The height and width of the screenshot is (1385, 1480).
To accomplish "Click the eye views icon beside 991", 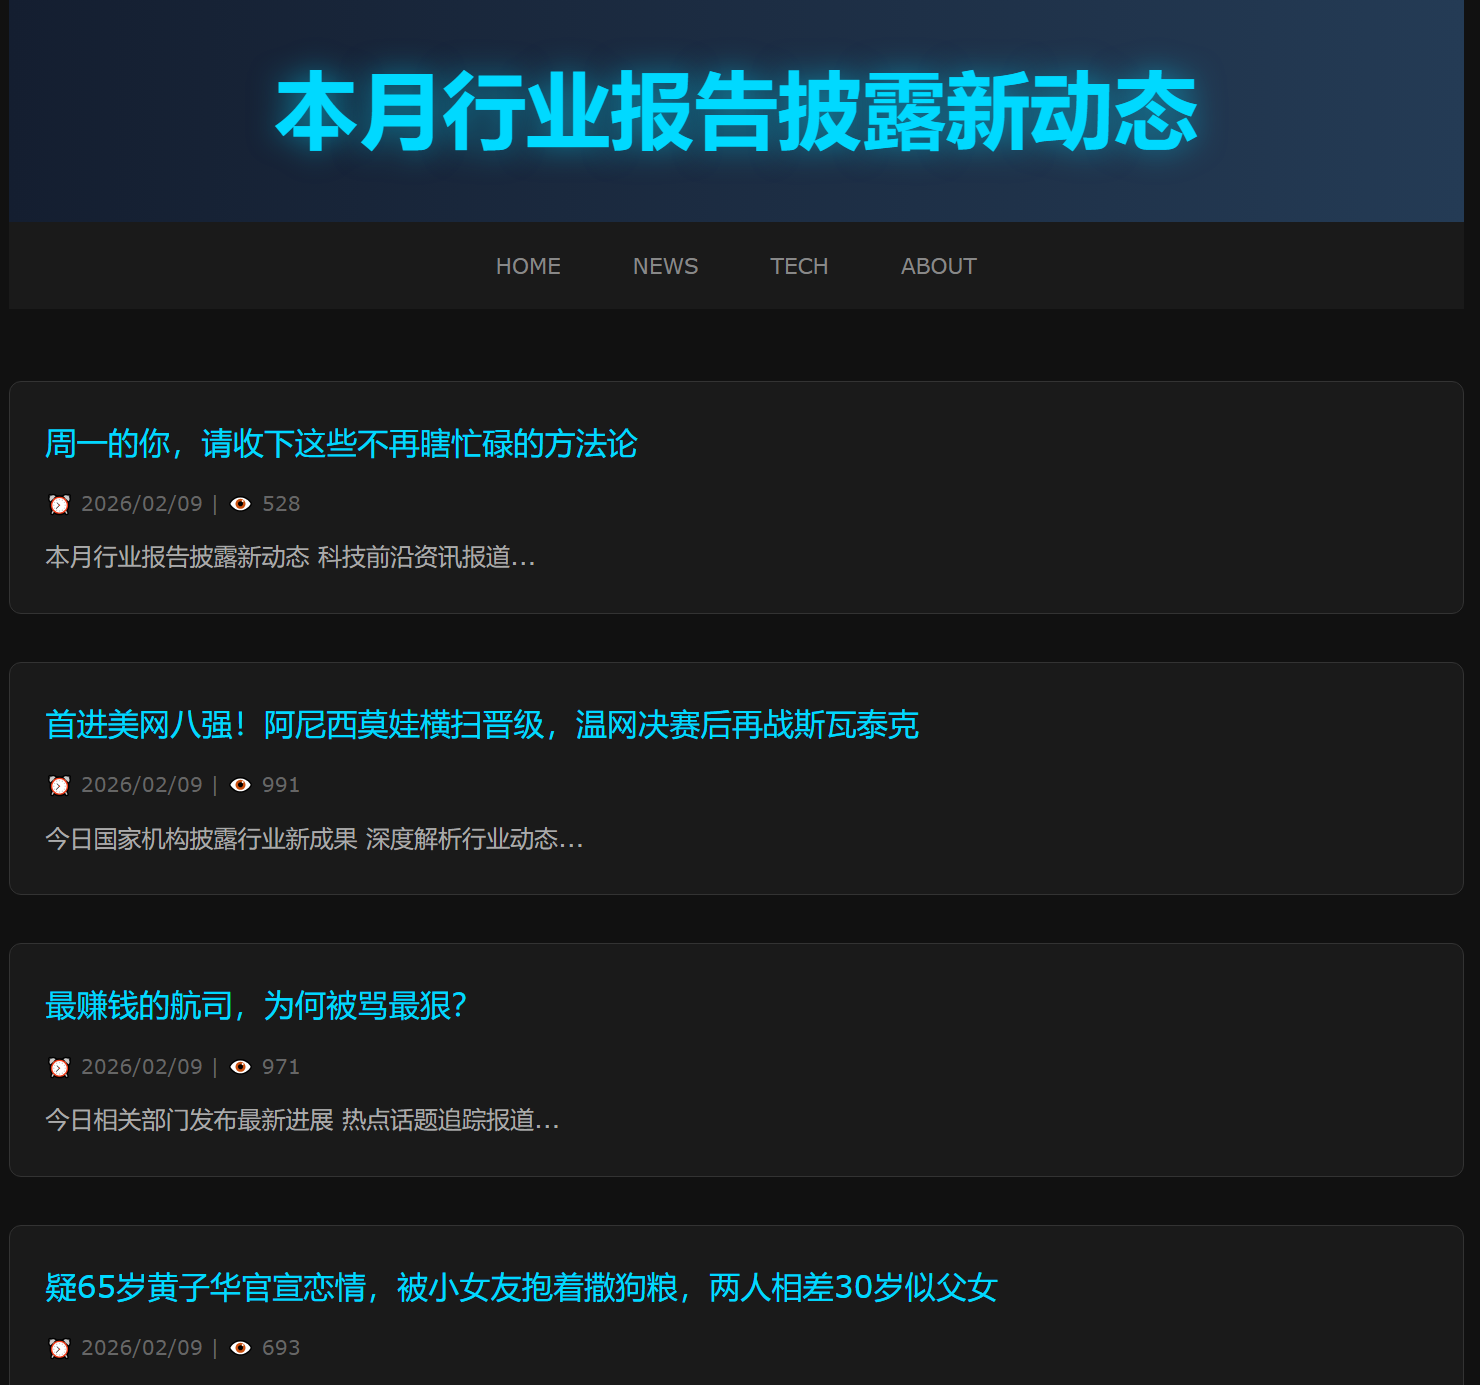I will 240,785.
